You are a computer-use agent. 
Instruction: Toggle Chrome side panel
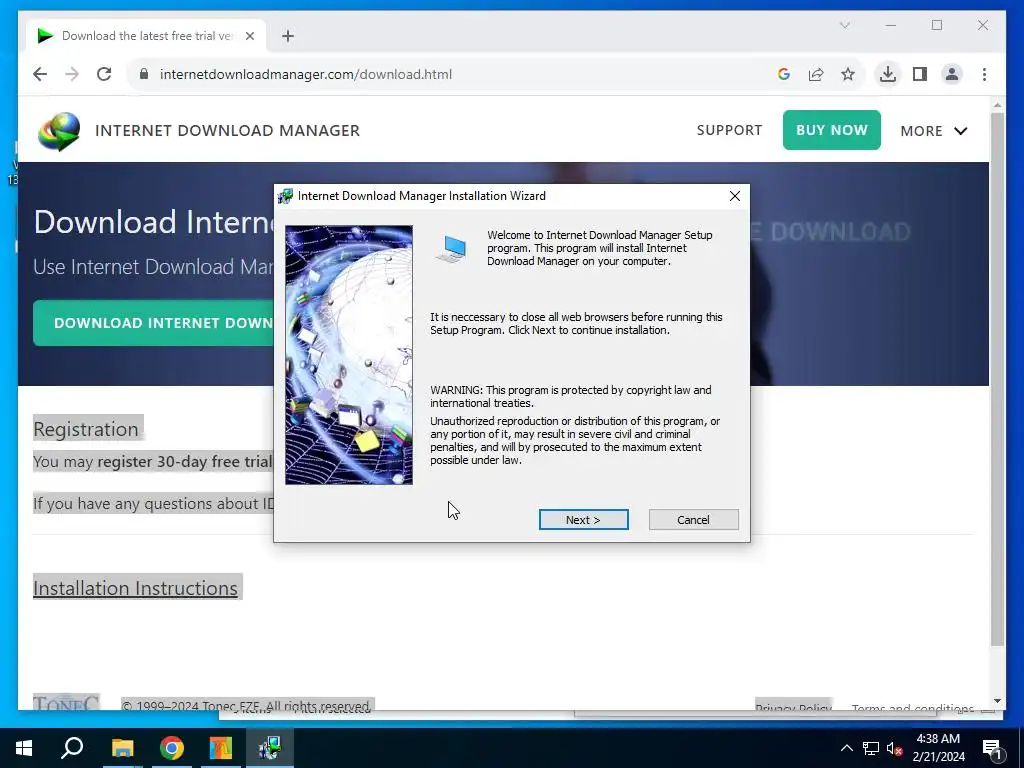tap(920, 74)
